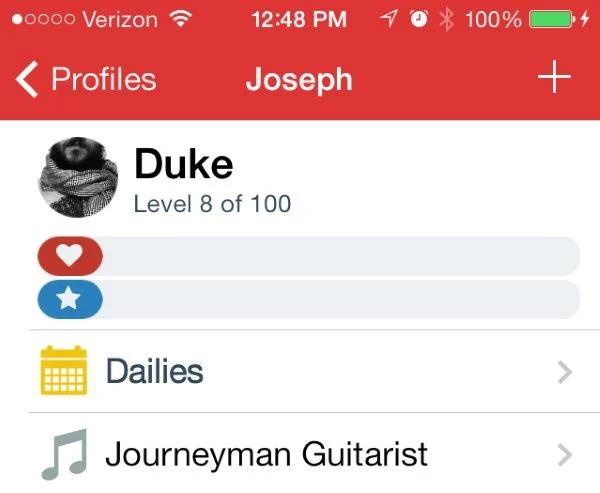Tap the blue star experience icon
The height and width of the screenshot is (493, 600).
coord(69,299)
